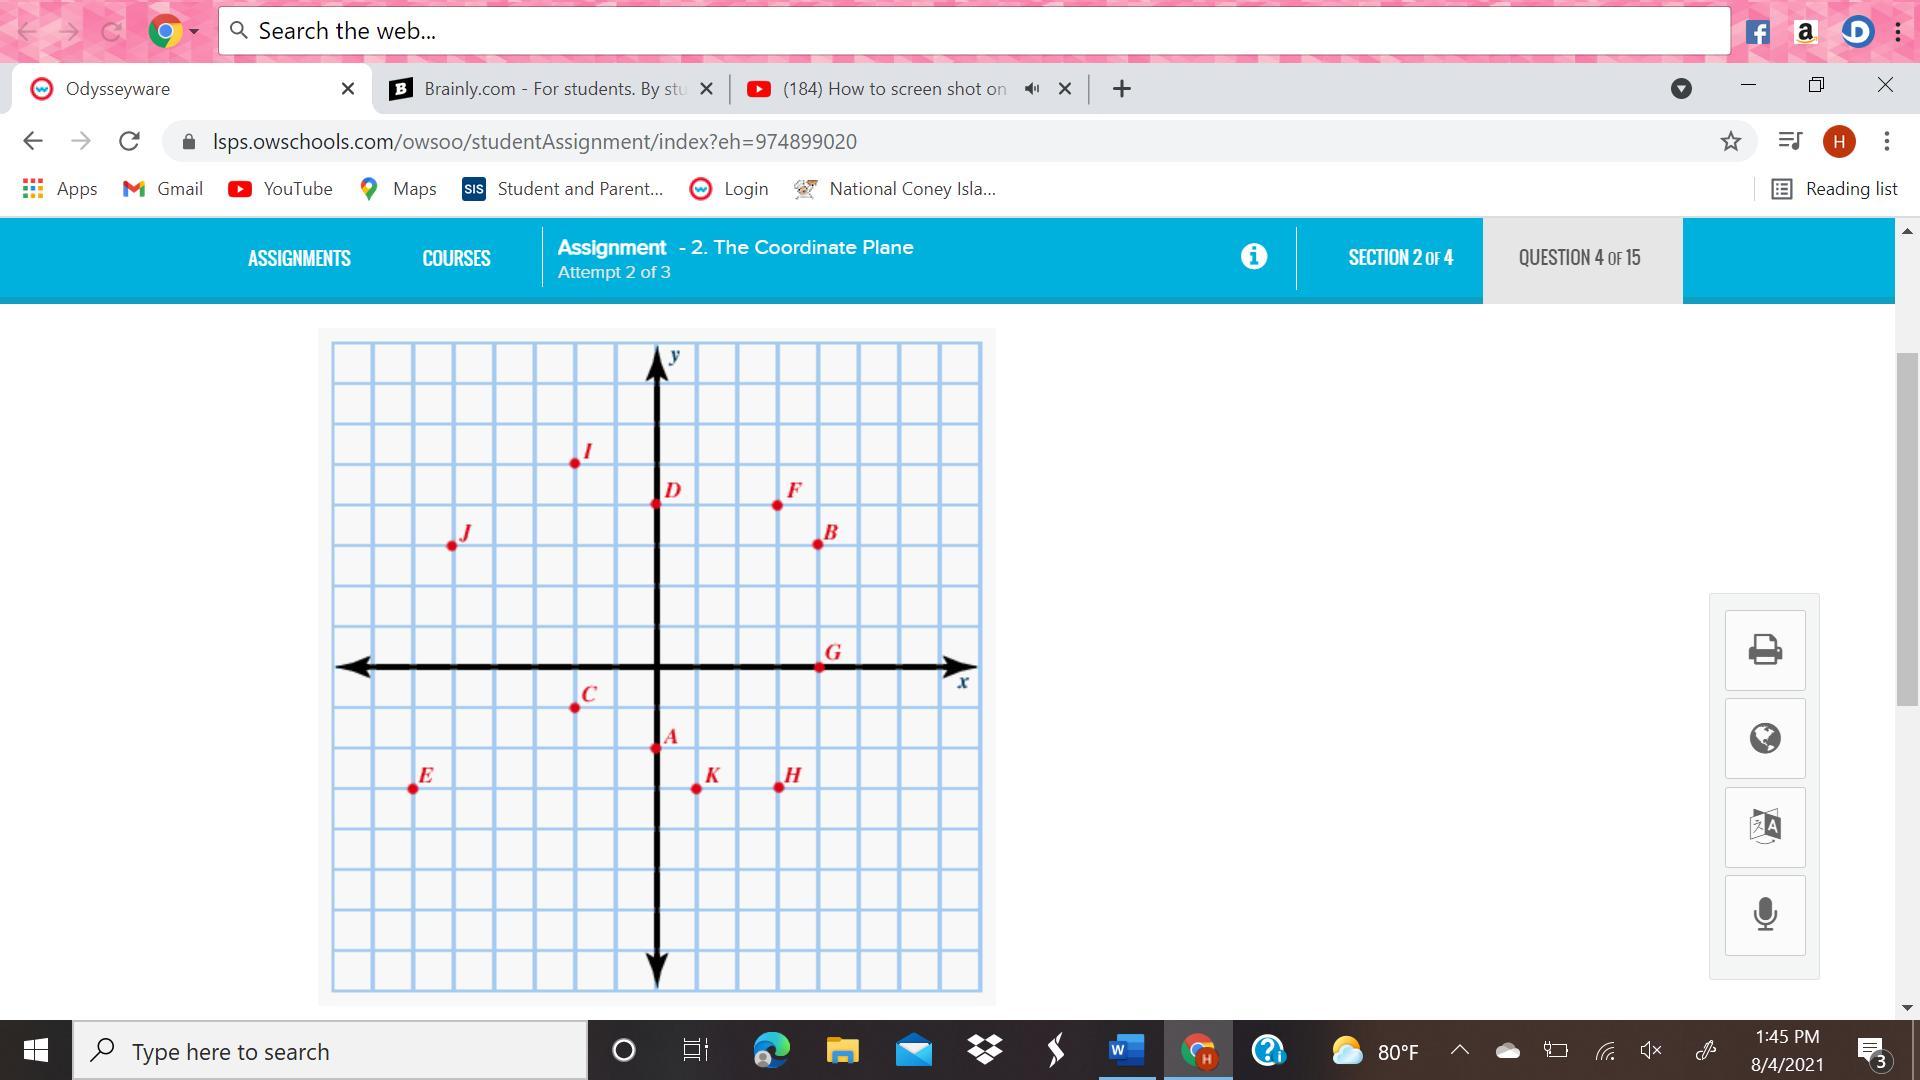Click the translate language icon
1920x1080 pixels.
(1765, 827)
